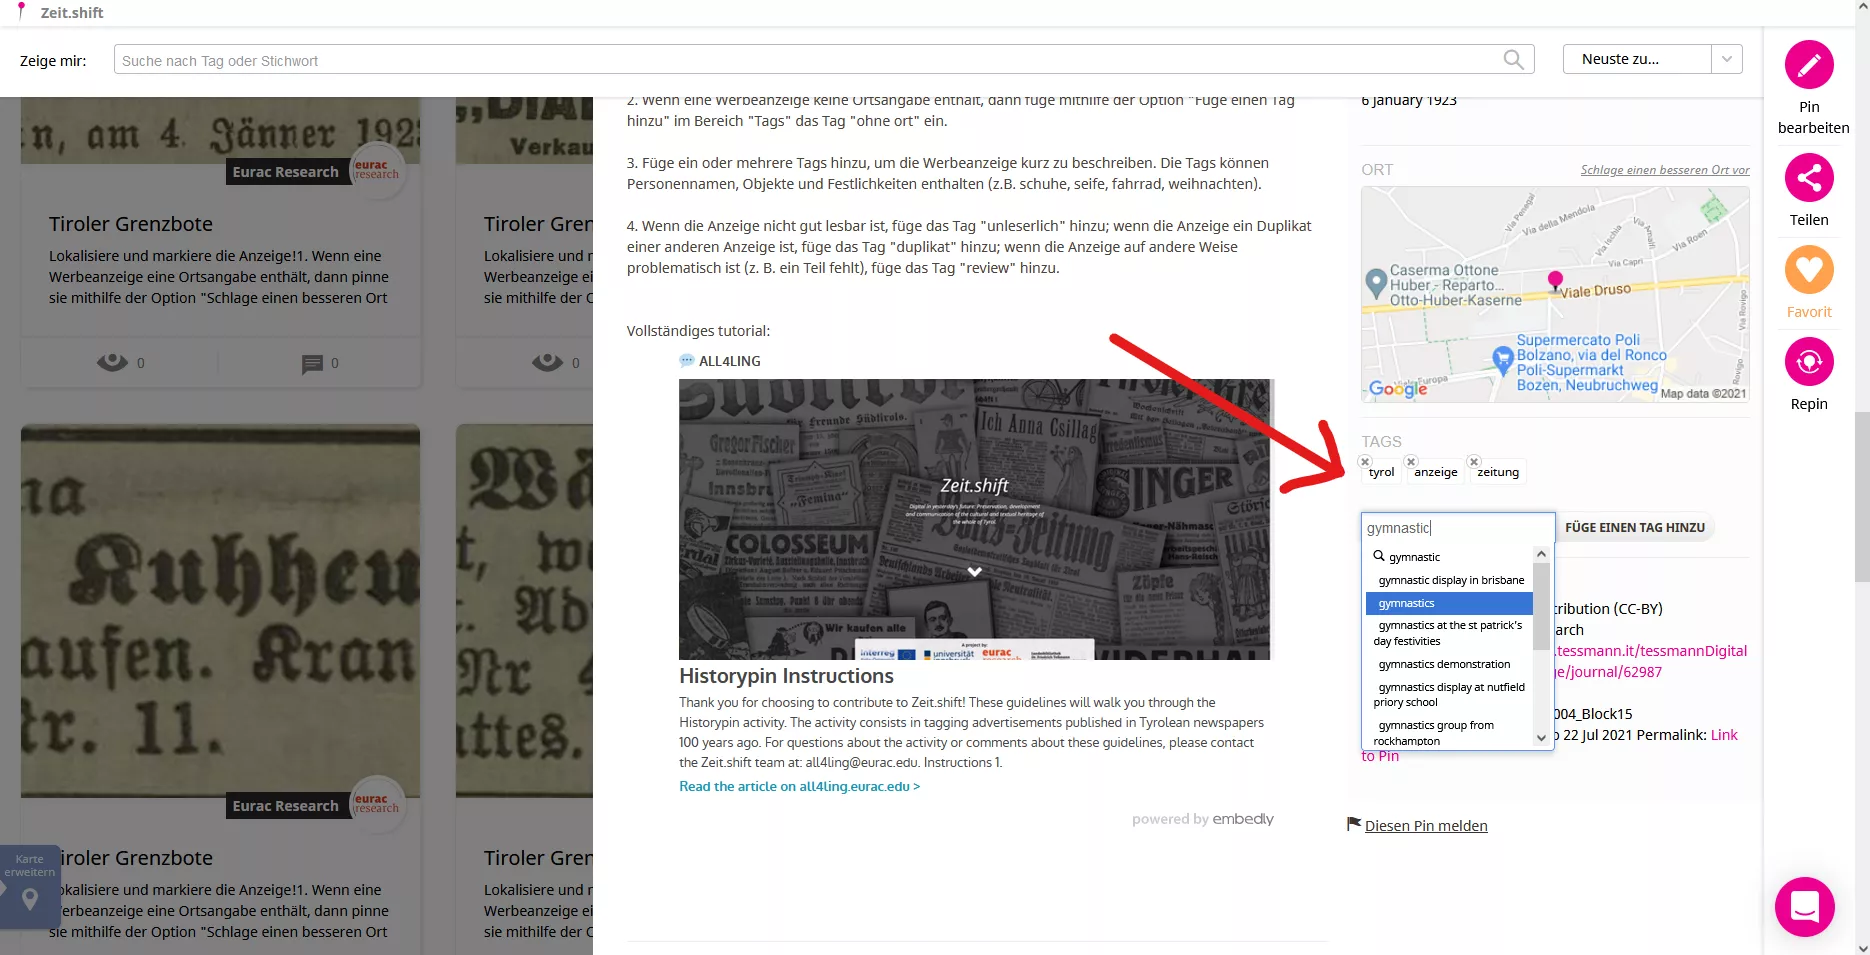Click 'Read the article on all4ling.eurac.edu' link
Screen dimensions: 1870x955
point(799,787)
